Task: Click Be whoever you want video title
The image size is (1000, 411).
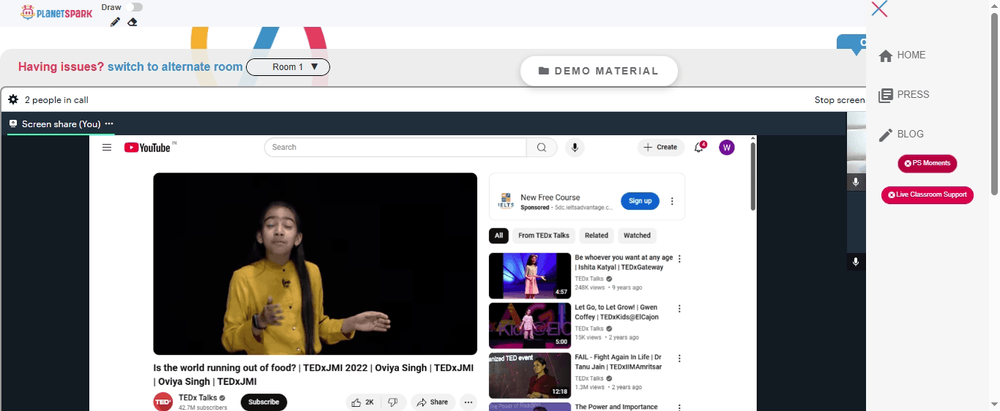Action: point(624,262)
